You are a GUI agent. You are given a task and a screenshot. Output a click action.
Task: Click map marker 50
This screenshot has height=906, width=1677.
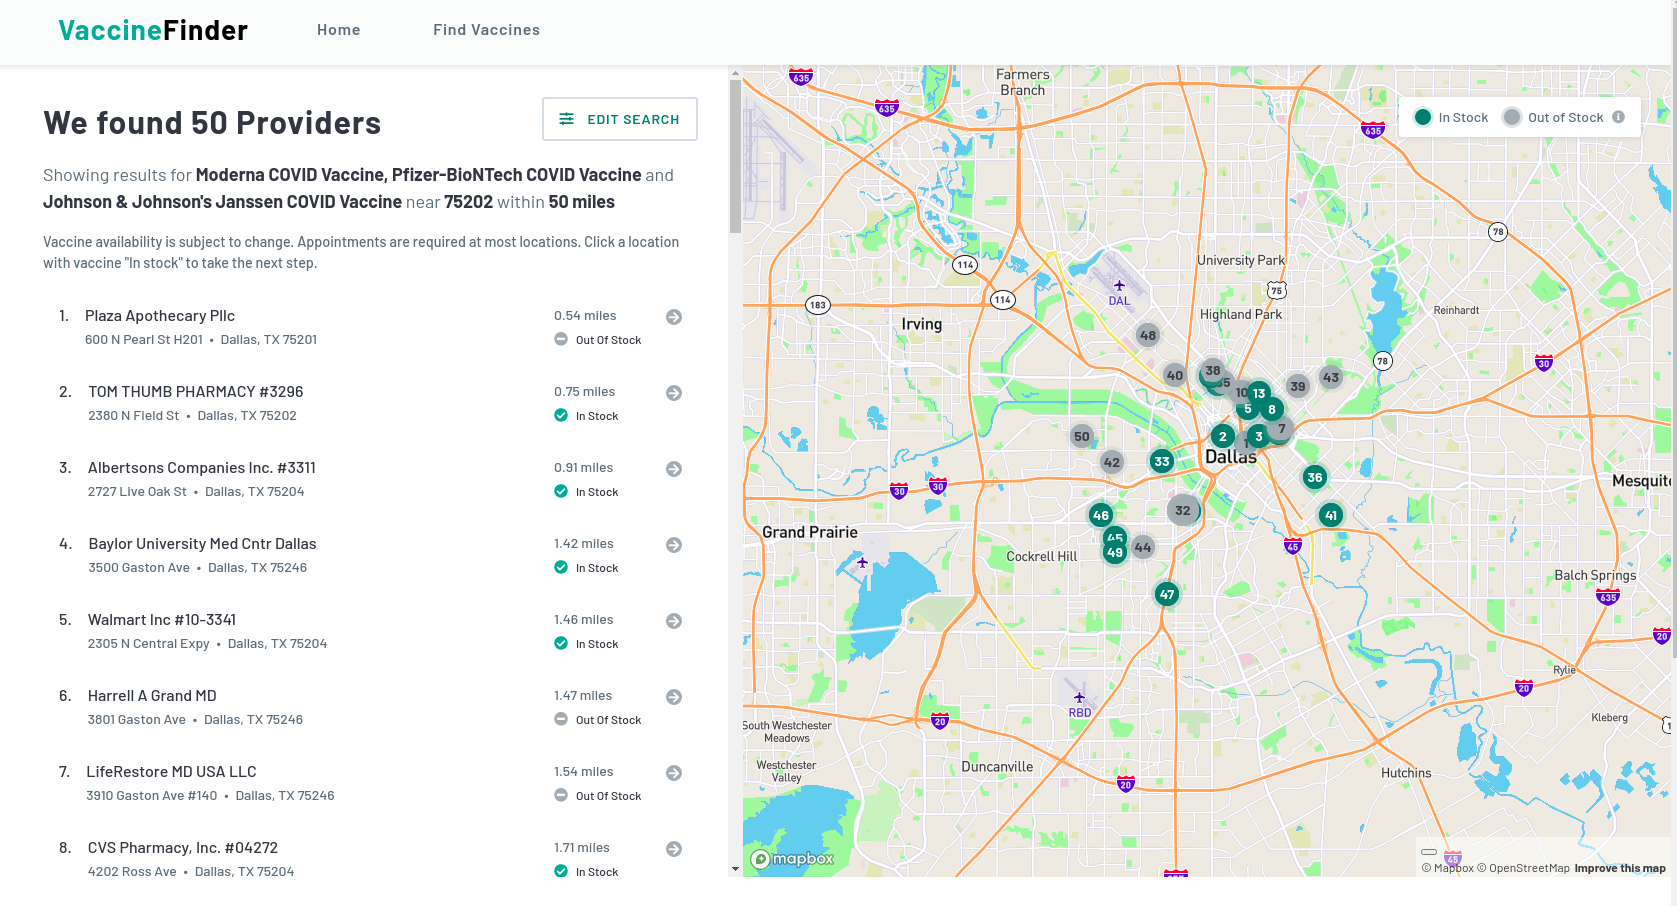[x=1082, y=436]
